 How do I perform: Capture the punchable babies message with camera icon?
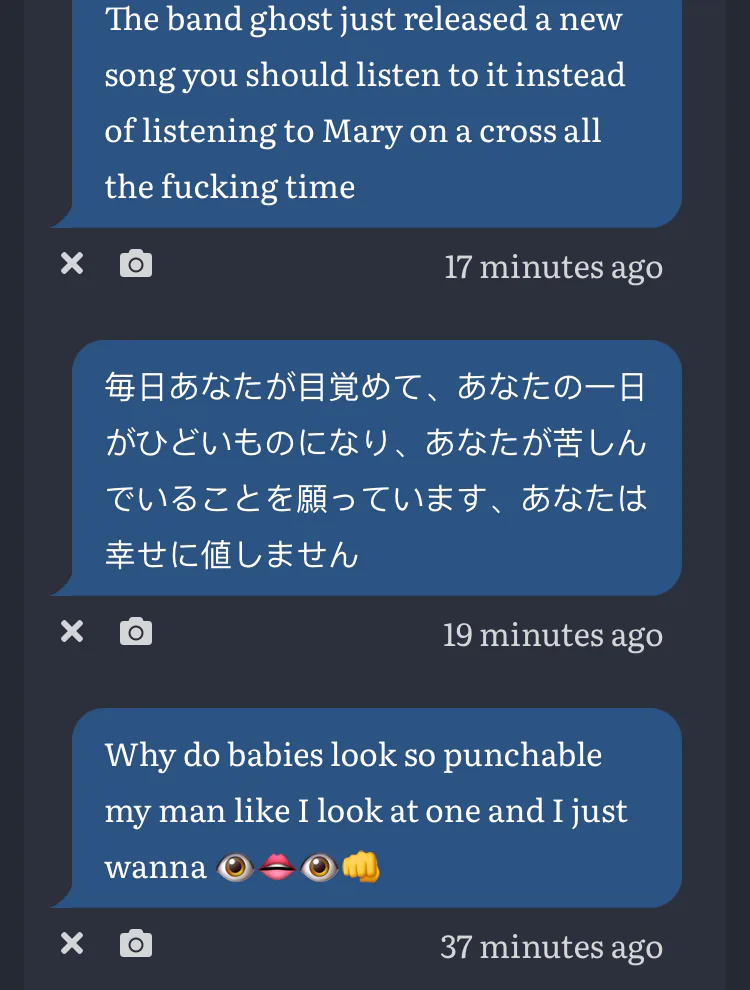[x=136, y=944]
